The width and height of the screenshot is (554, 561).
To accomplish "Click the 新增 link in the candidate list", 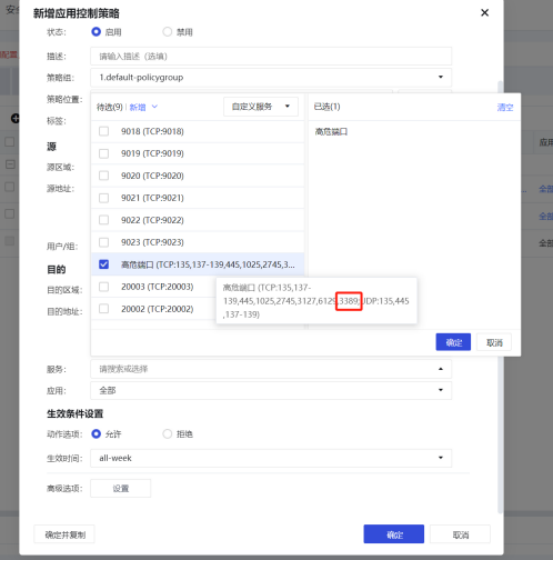I will click(x=137, y=107).
